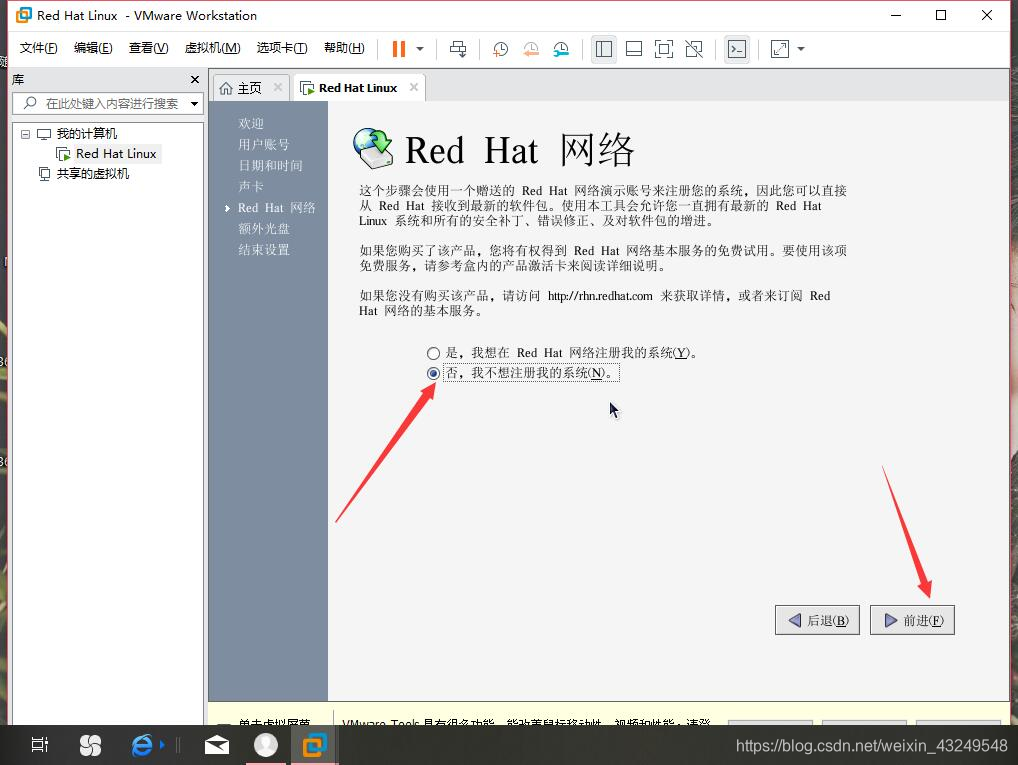Select Red Hat Linux in the library tree

116,154
